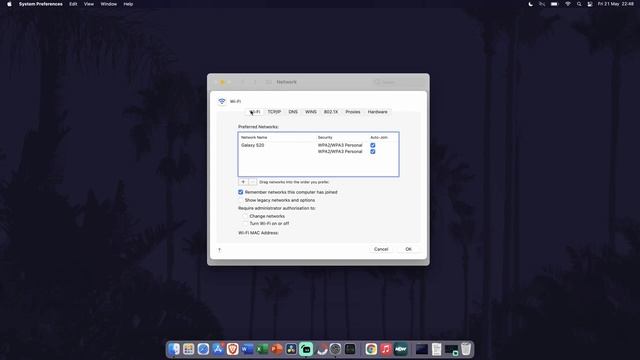The image size is (640, 360).
Task: Open Spotlight search in menu bar
Action: (579, 4)
